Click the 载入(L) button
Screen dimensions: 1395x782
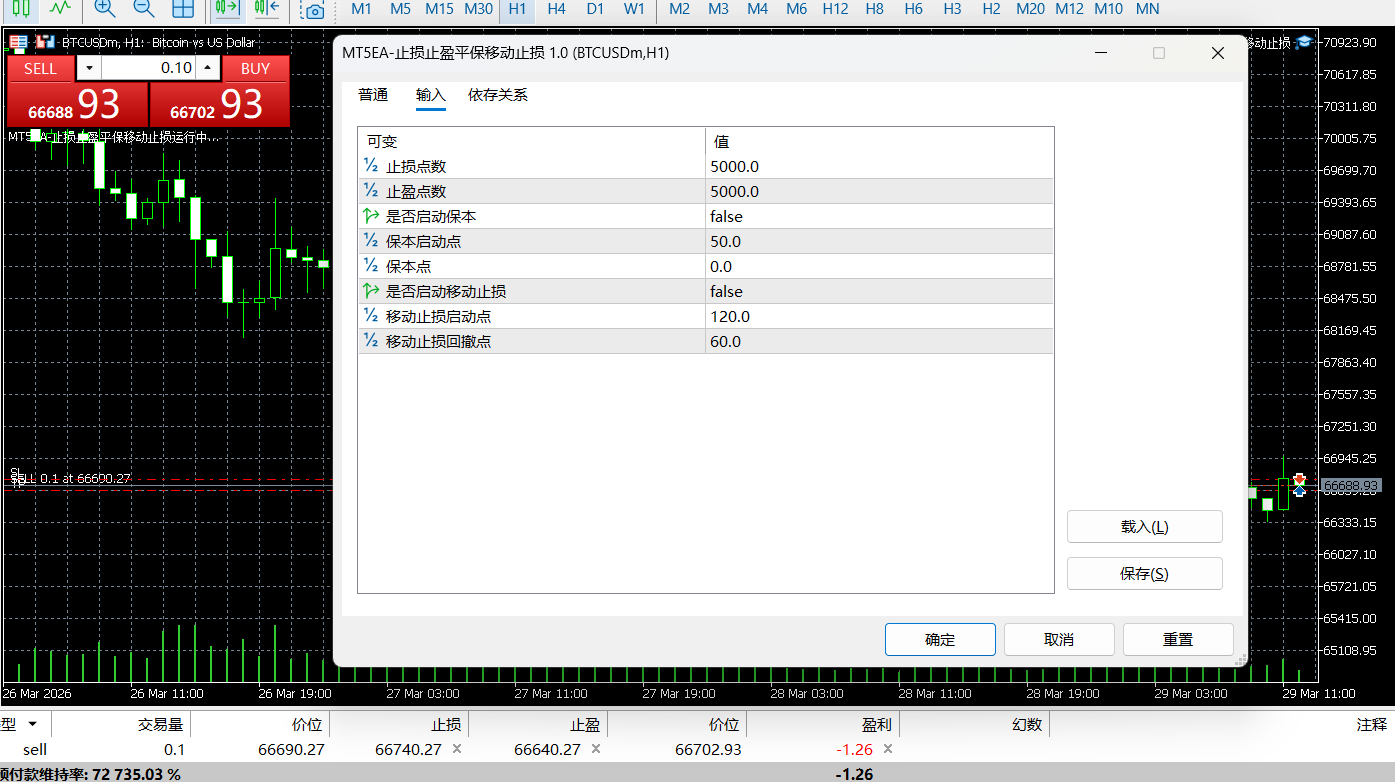pyautogui.click(x=1144, y=527)
